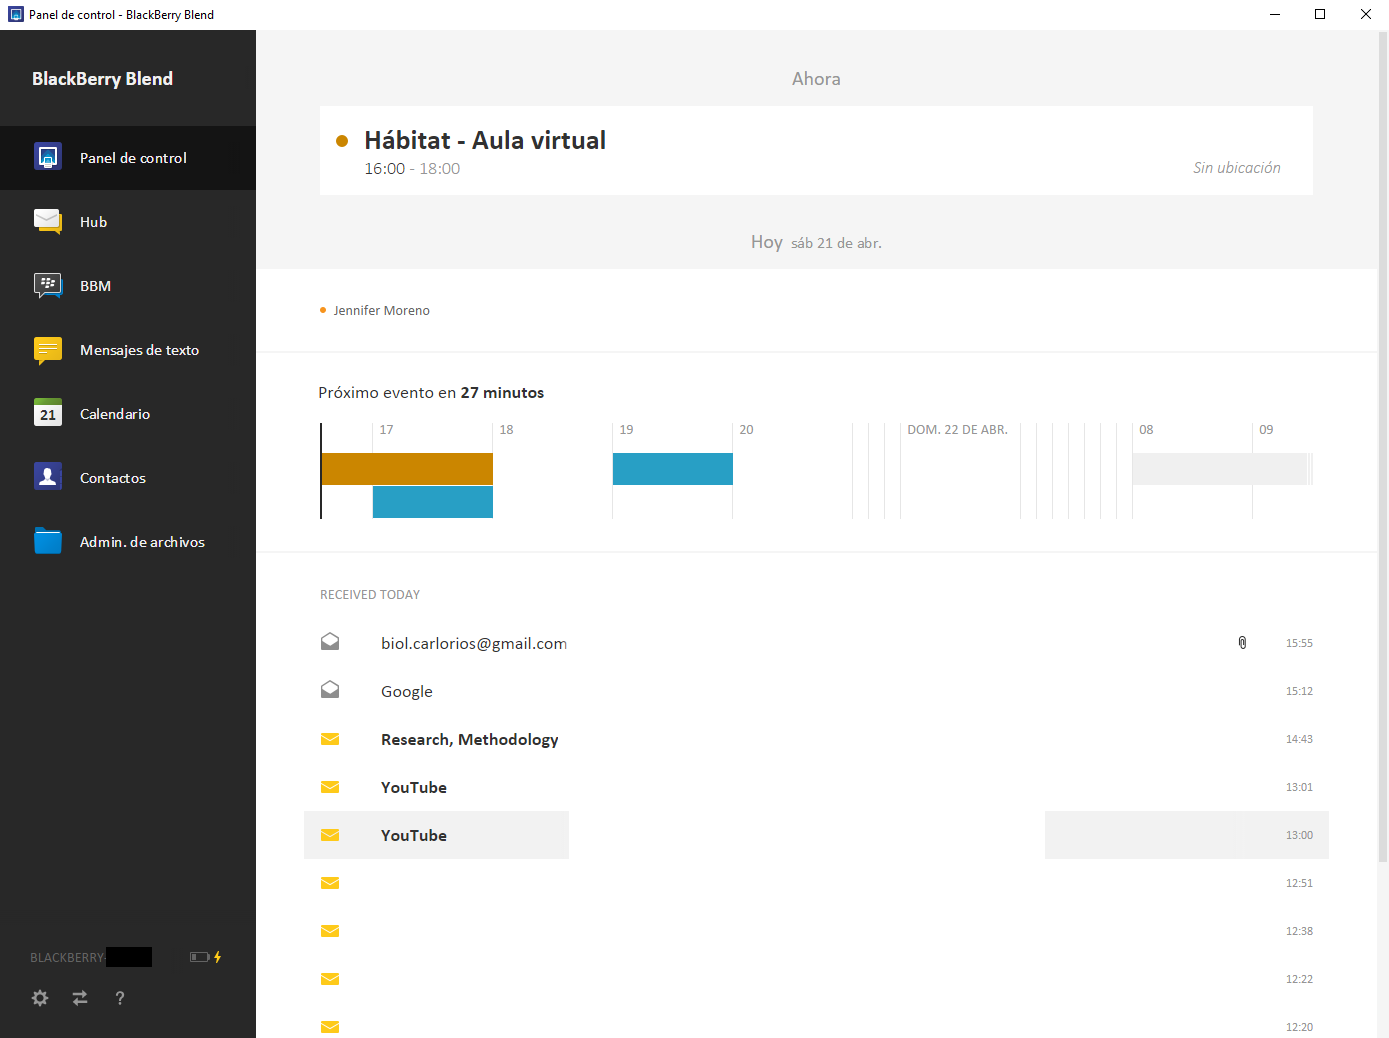Click the 15:55 timestamp

1299,643
